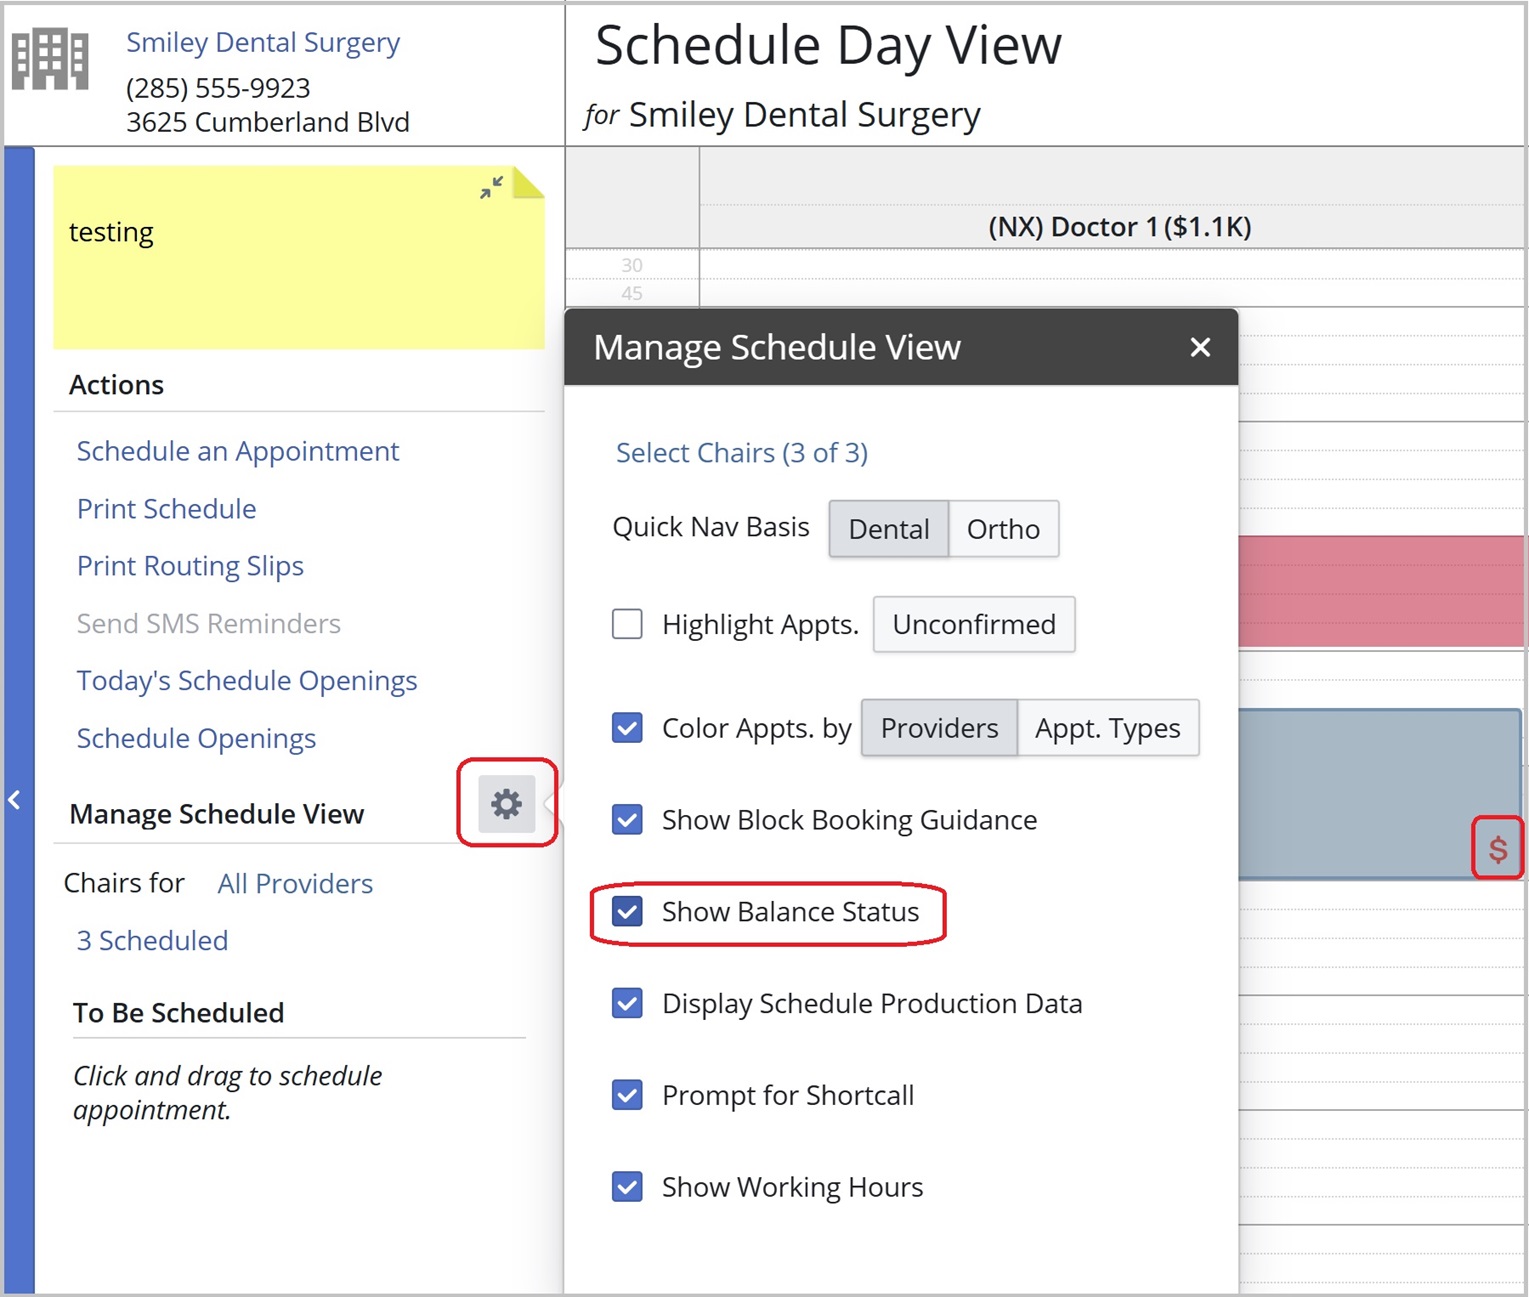The height and width of the screenshot is (1297, 1529).
Task: Close the Manage Schedule View dialog
Action: pos(1200,347)
